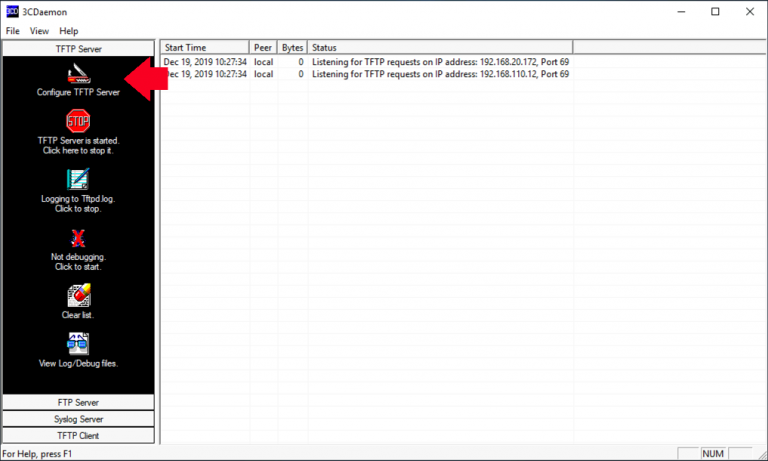Click 'TFTP Server is started' stop text
This screenshot has width=768, height=461.
point(78,146)
